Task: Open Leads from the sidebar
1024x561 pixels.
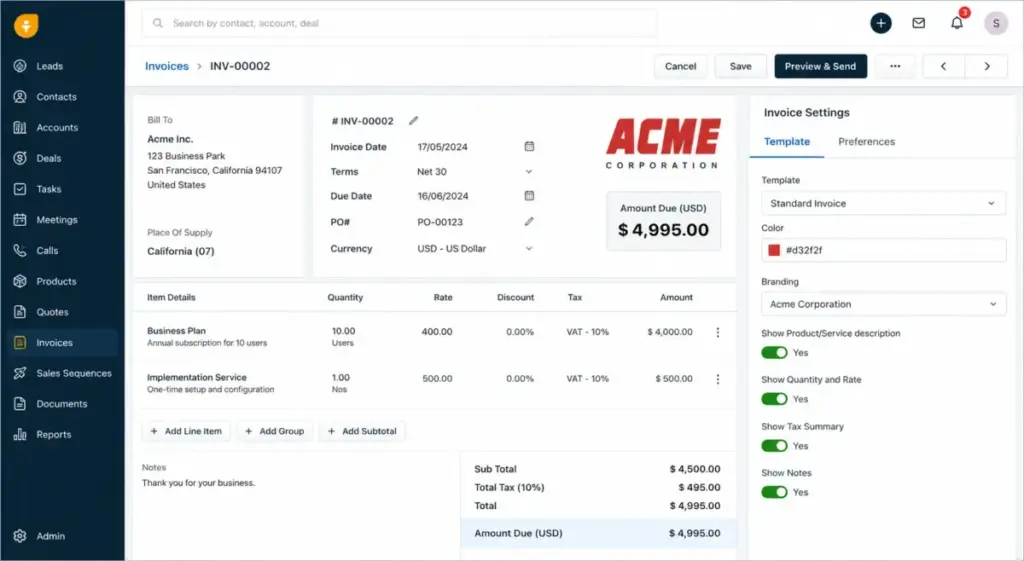Action: [49, 66]
